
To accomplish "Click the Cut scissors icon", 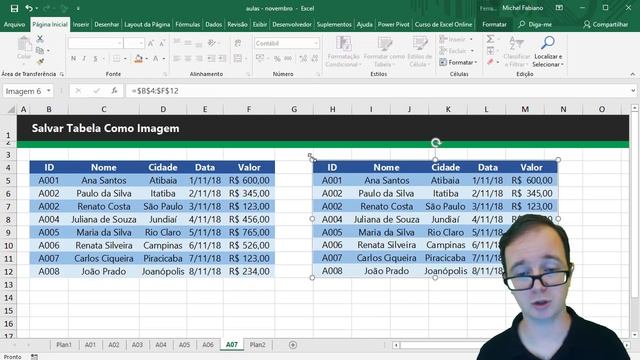I will coord(40,39).
